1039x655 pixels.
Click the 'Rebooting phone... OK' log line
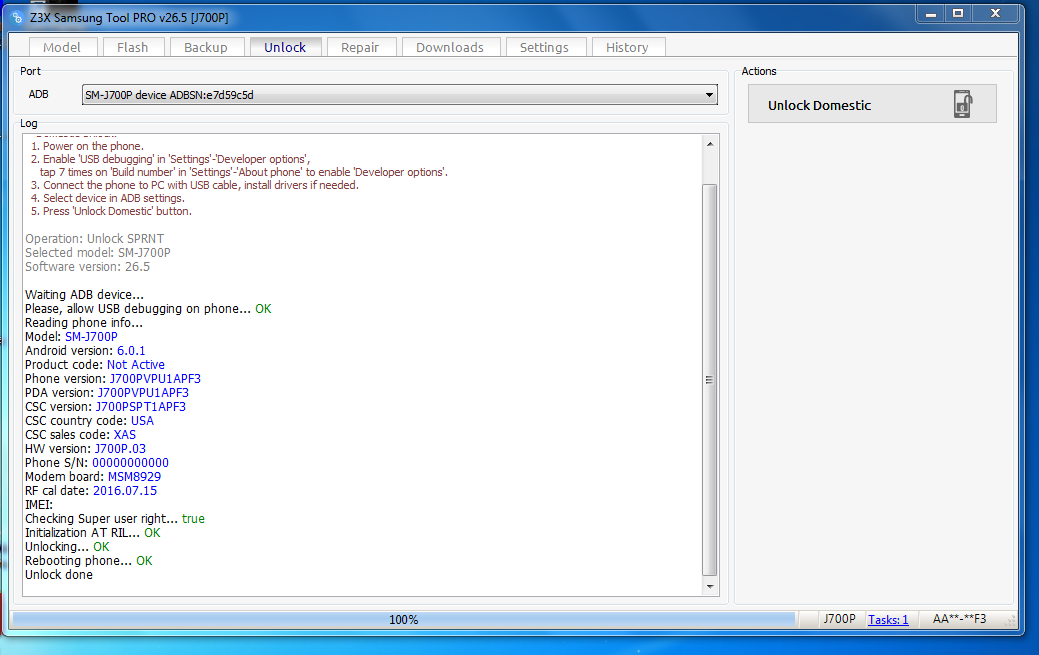click(89, 561)
